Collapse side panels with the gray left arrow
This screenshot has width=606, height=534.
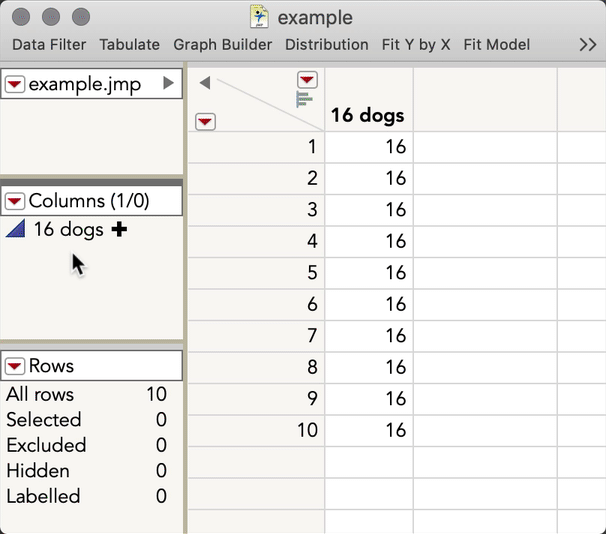(x=205, y=83)
